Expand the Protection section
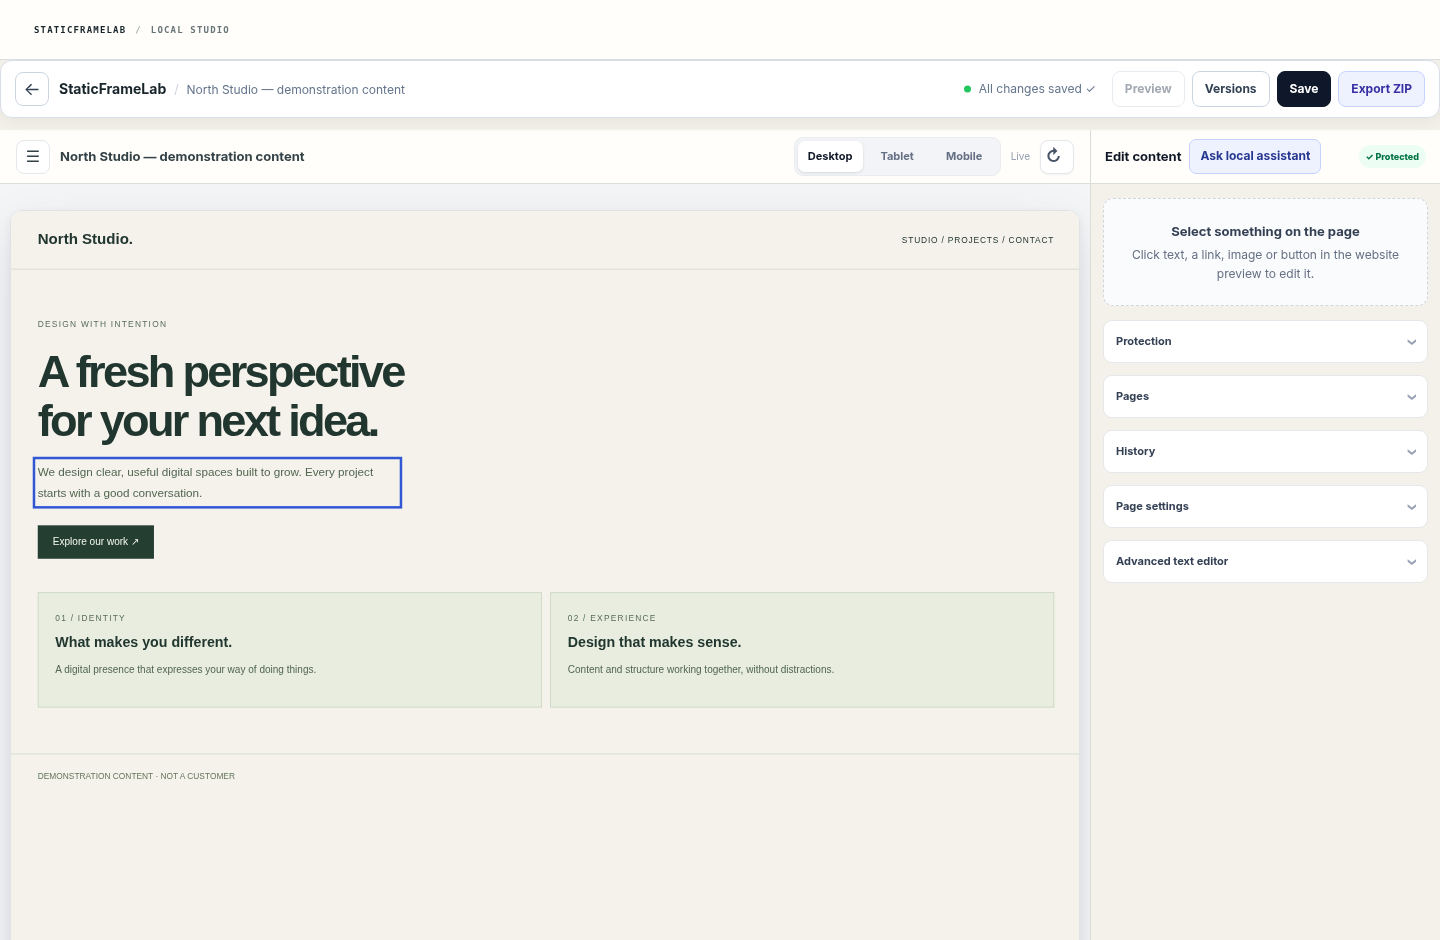 (x=1265, y=342)
